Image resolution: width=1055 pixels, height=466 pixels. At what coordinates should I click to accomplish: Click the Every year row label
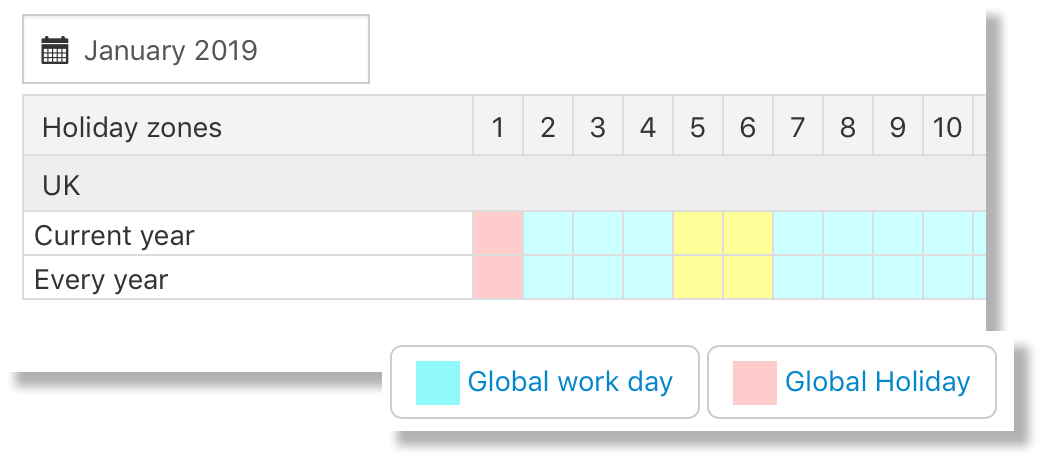point(101,280)
